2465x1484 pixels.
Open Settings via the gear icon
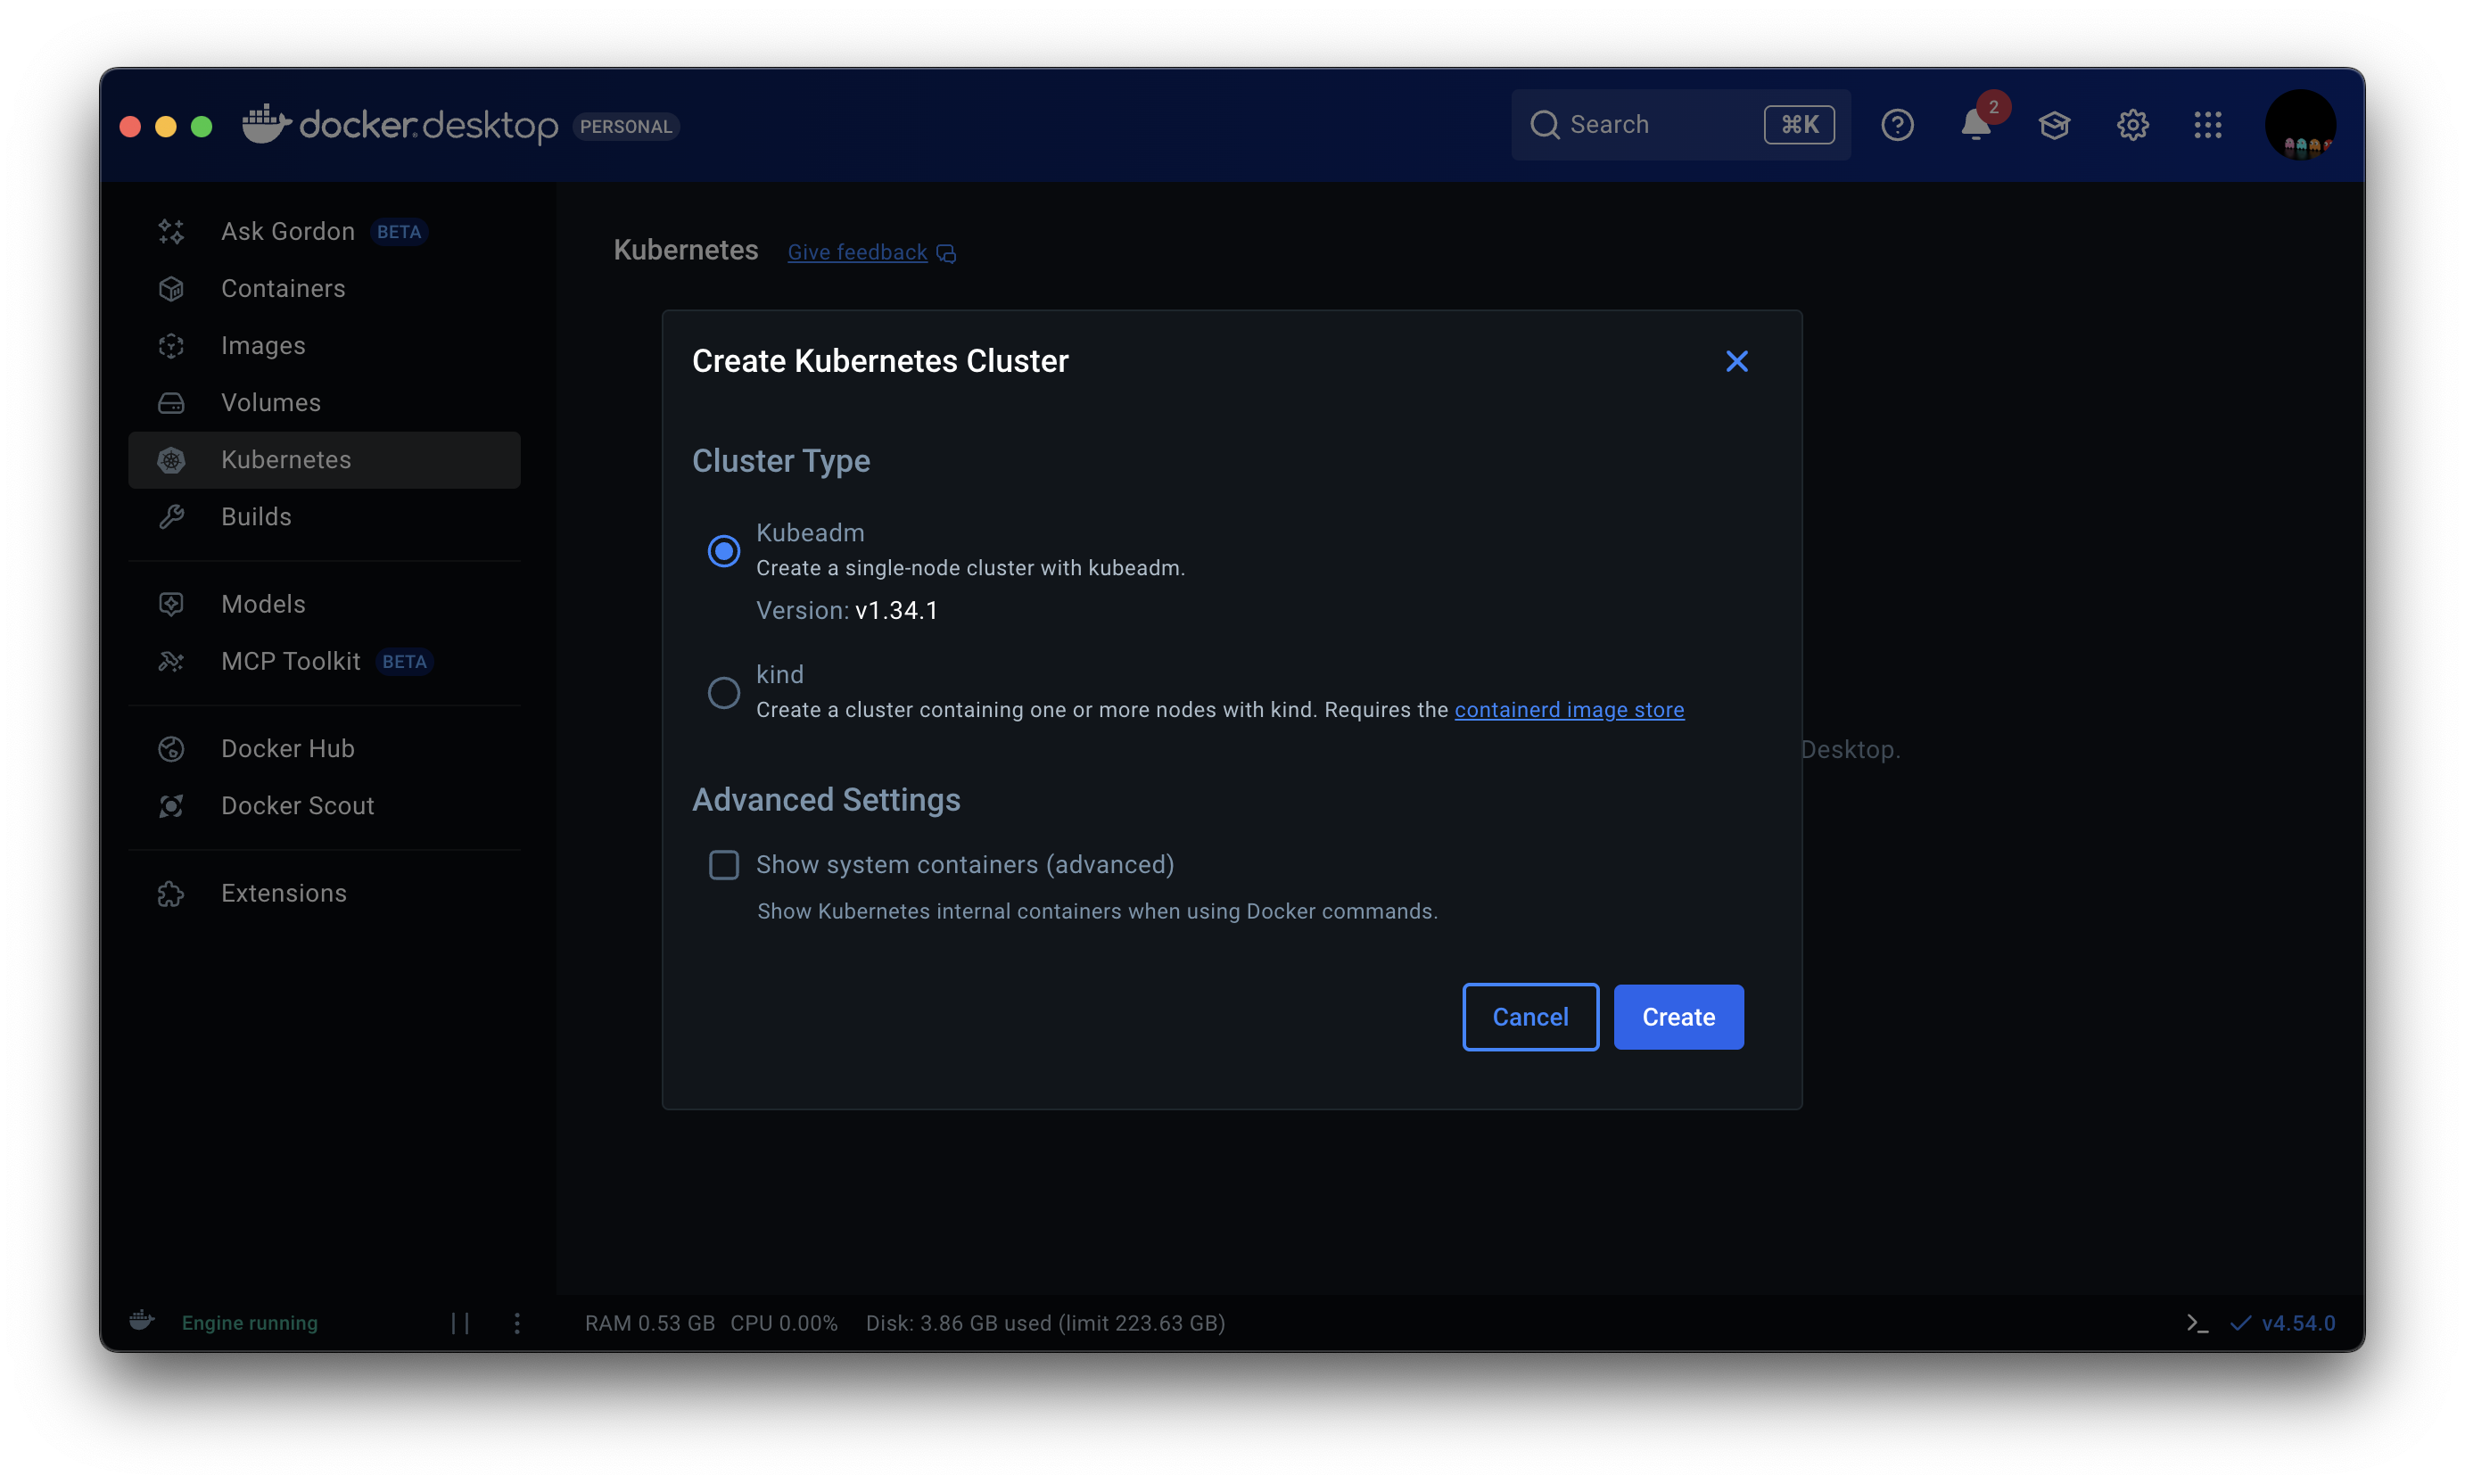pos(2132,125)
